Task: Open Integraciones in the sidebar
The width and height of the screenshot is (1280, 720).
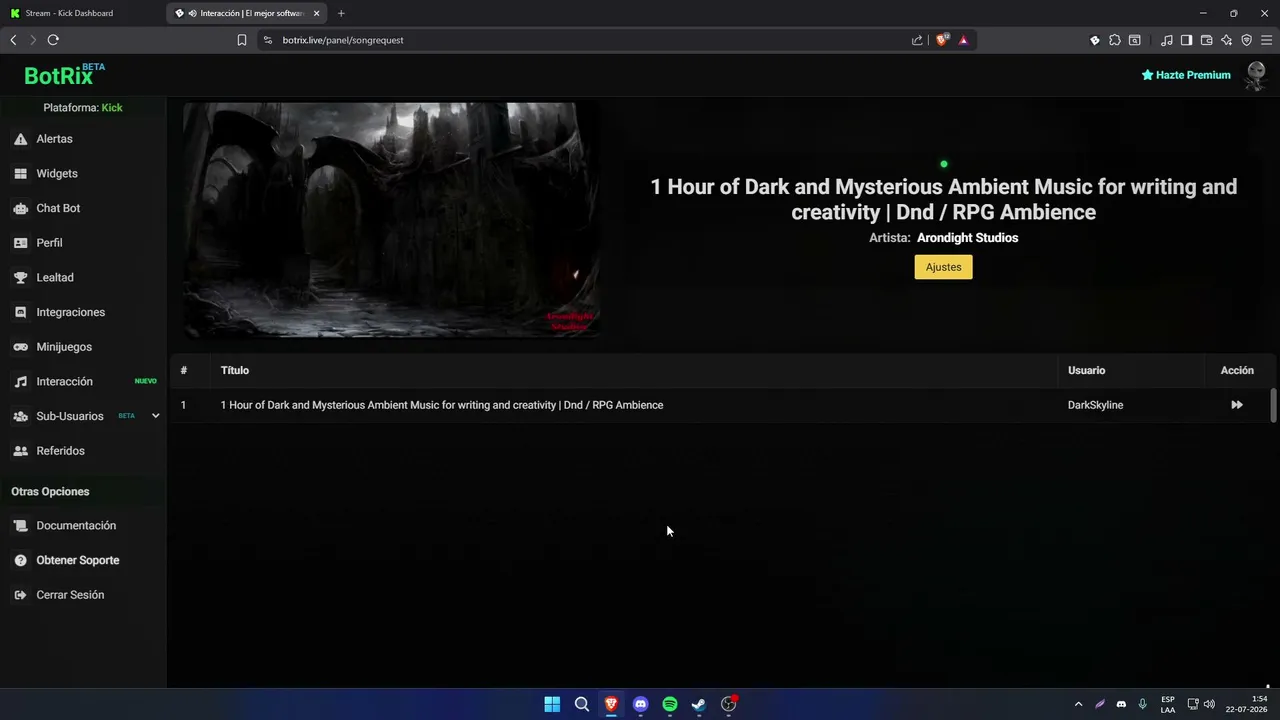Action: point(70,312)
